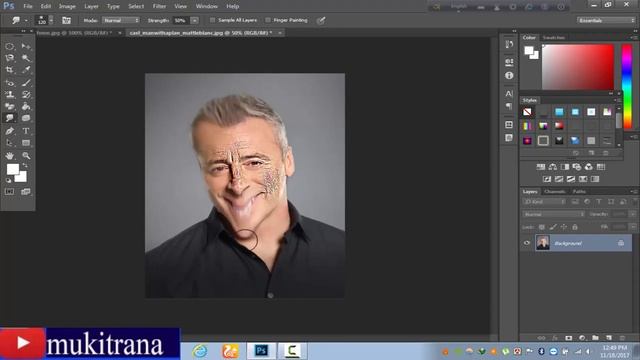The image size is (640, 360).
Task: Select the Move tool
Action: (x=26, y=47)
